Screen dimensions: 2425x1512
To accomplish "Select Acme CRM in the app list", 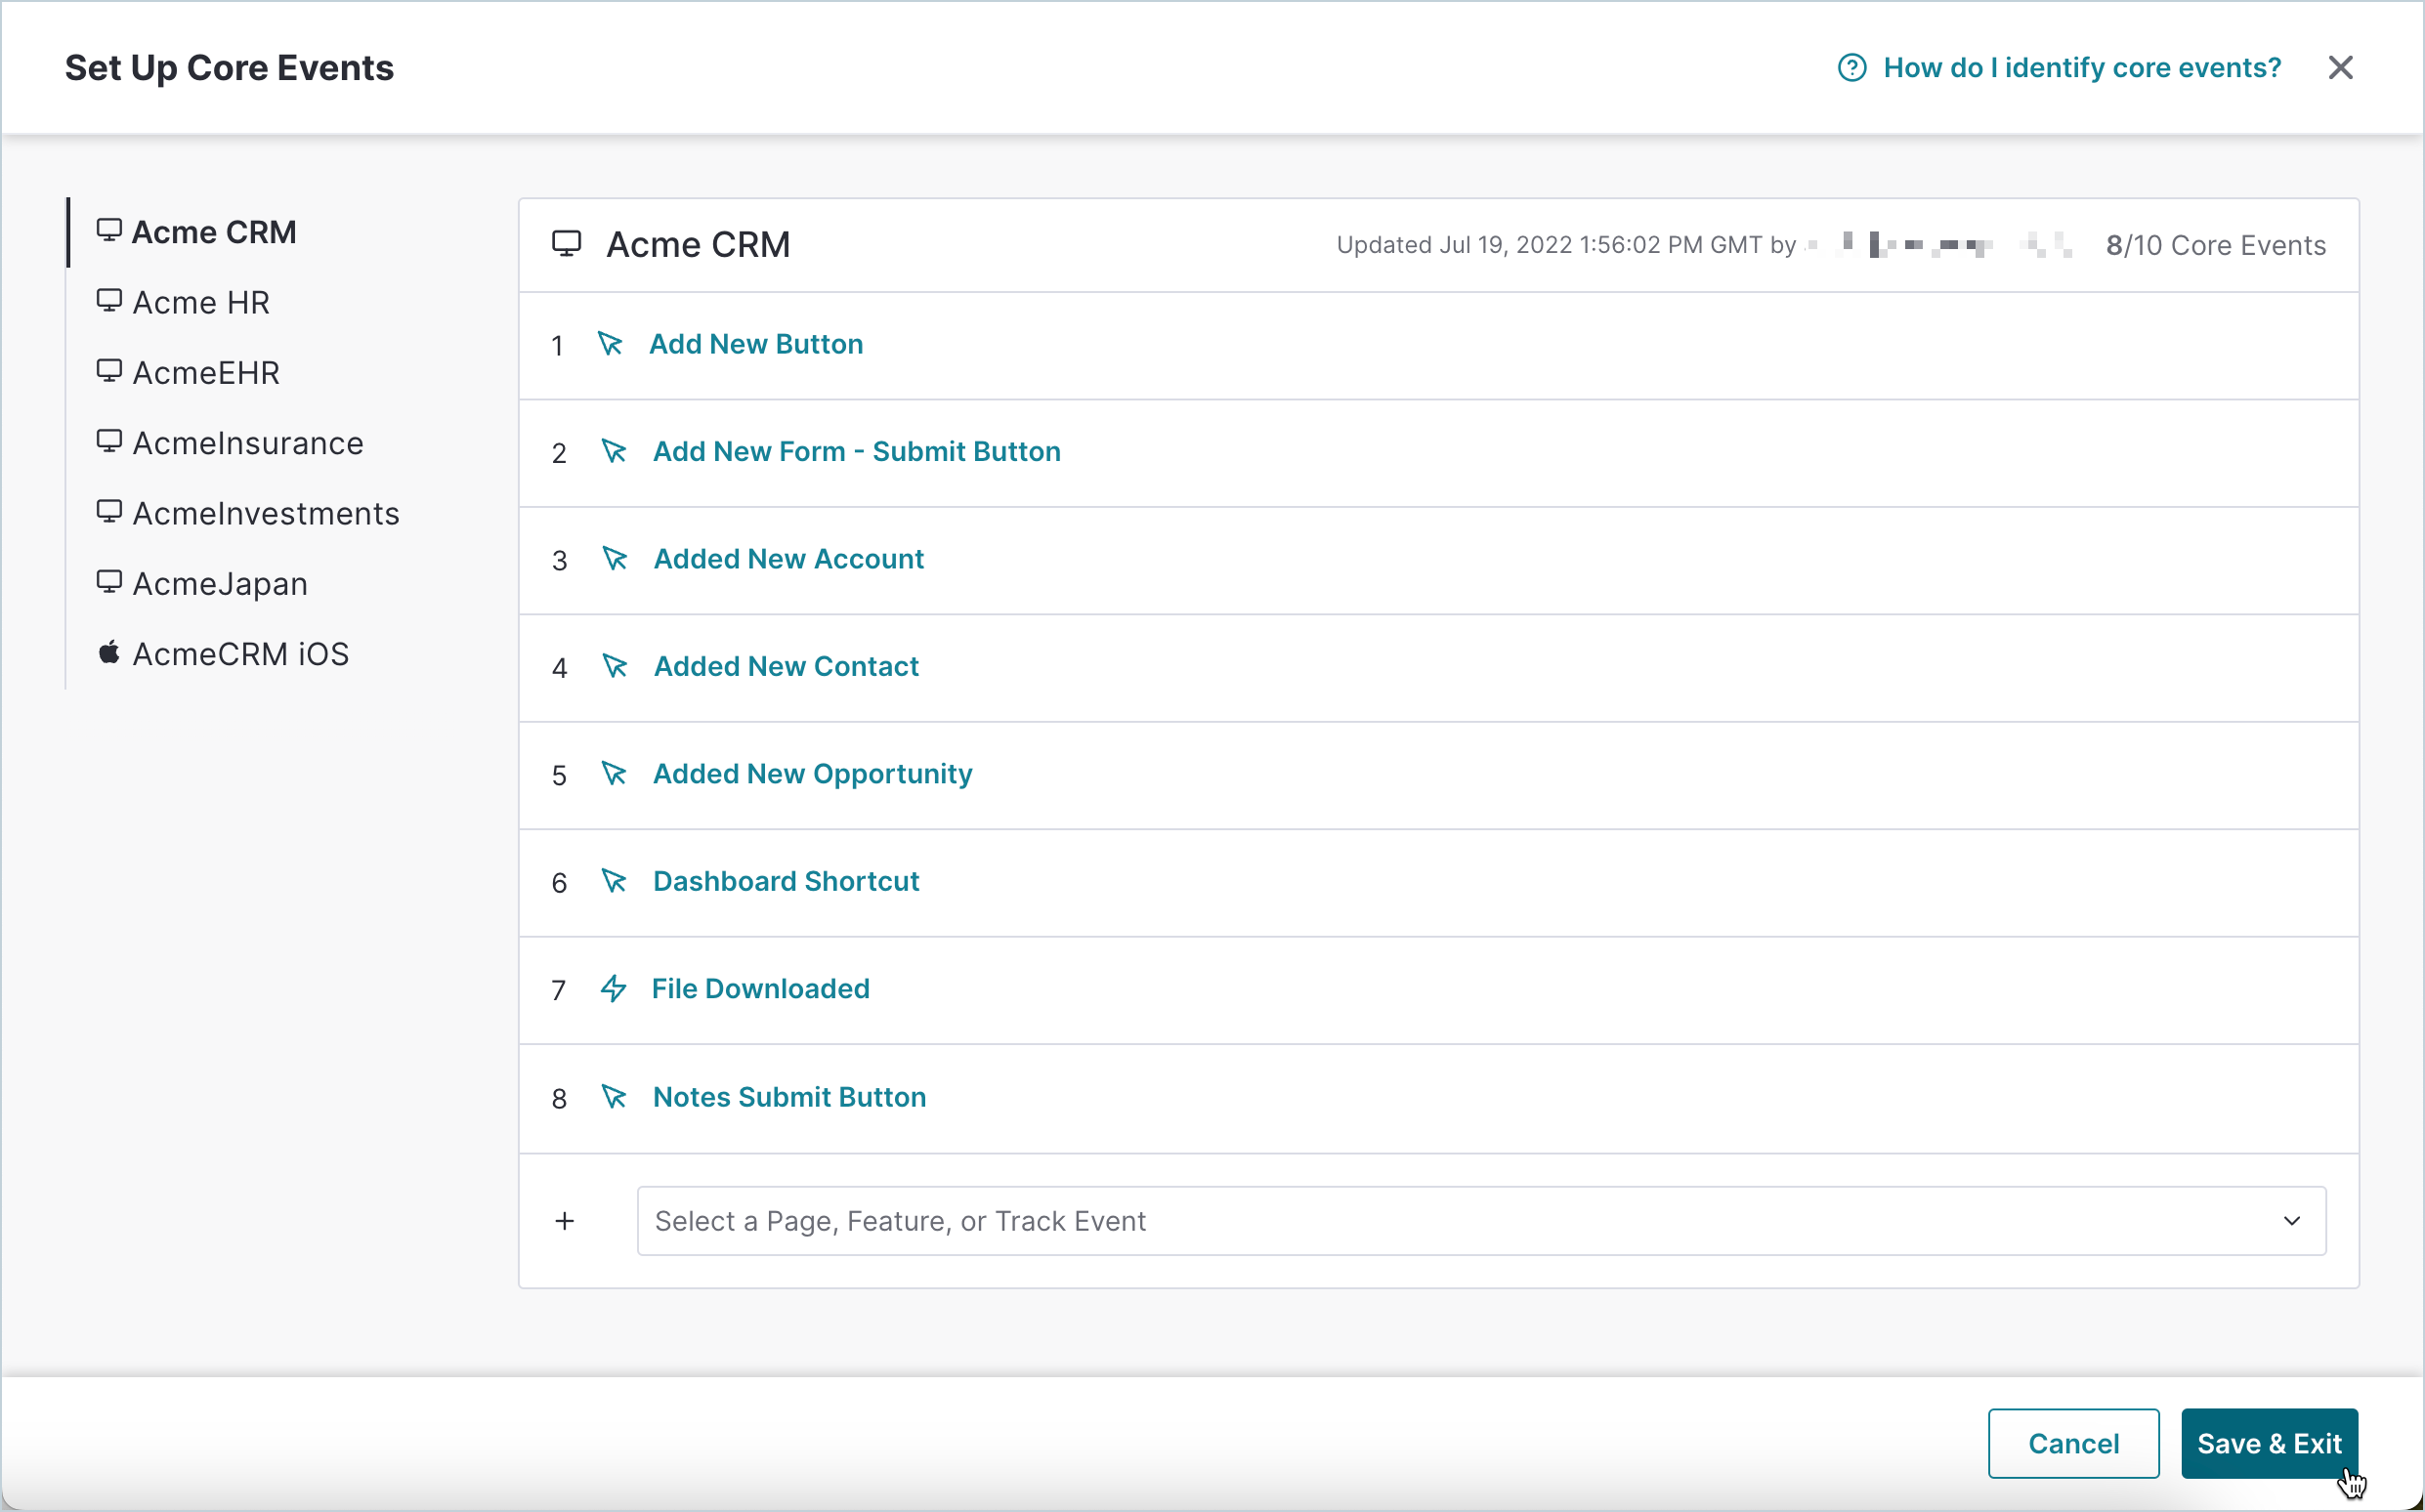I will click(x=214, y=232).
